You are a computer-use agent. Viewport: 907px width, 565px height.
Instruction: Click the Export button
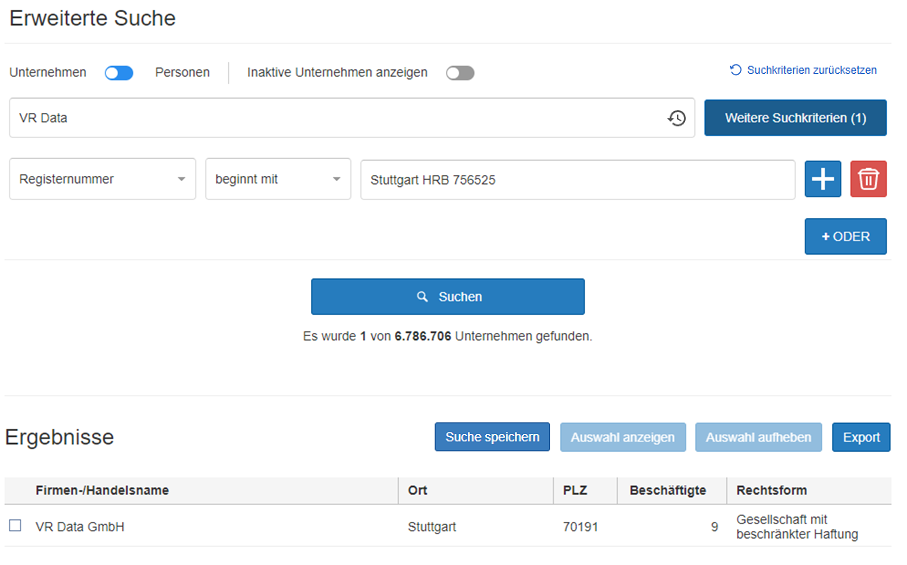click(860, 437)
